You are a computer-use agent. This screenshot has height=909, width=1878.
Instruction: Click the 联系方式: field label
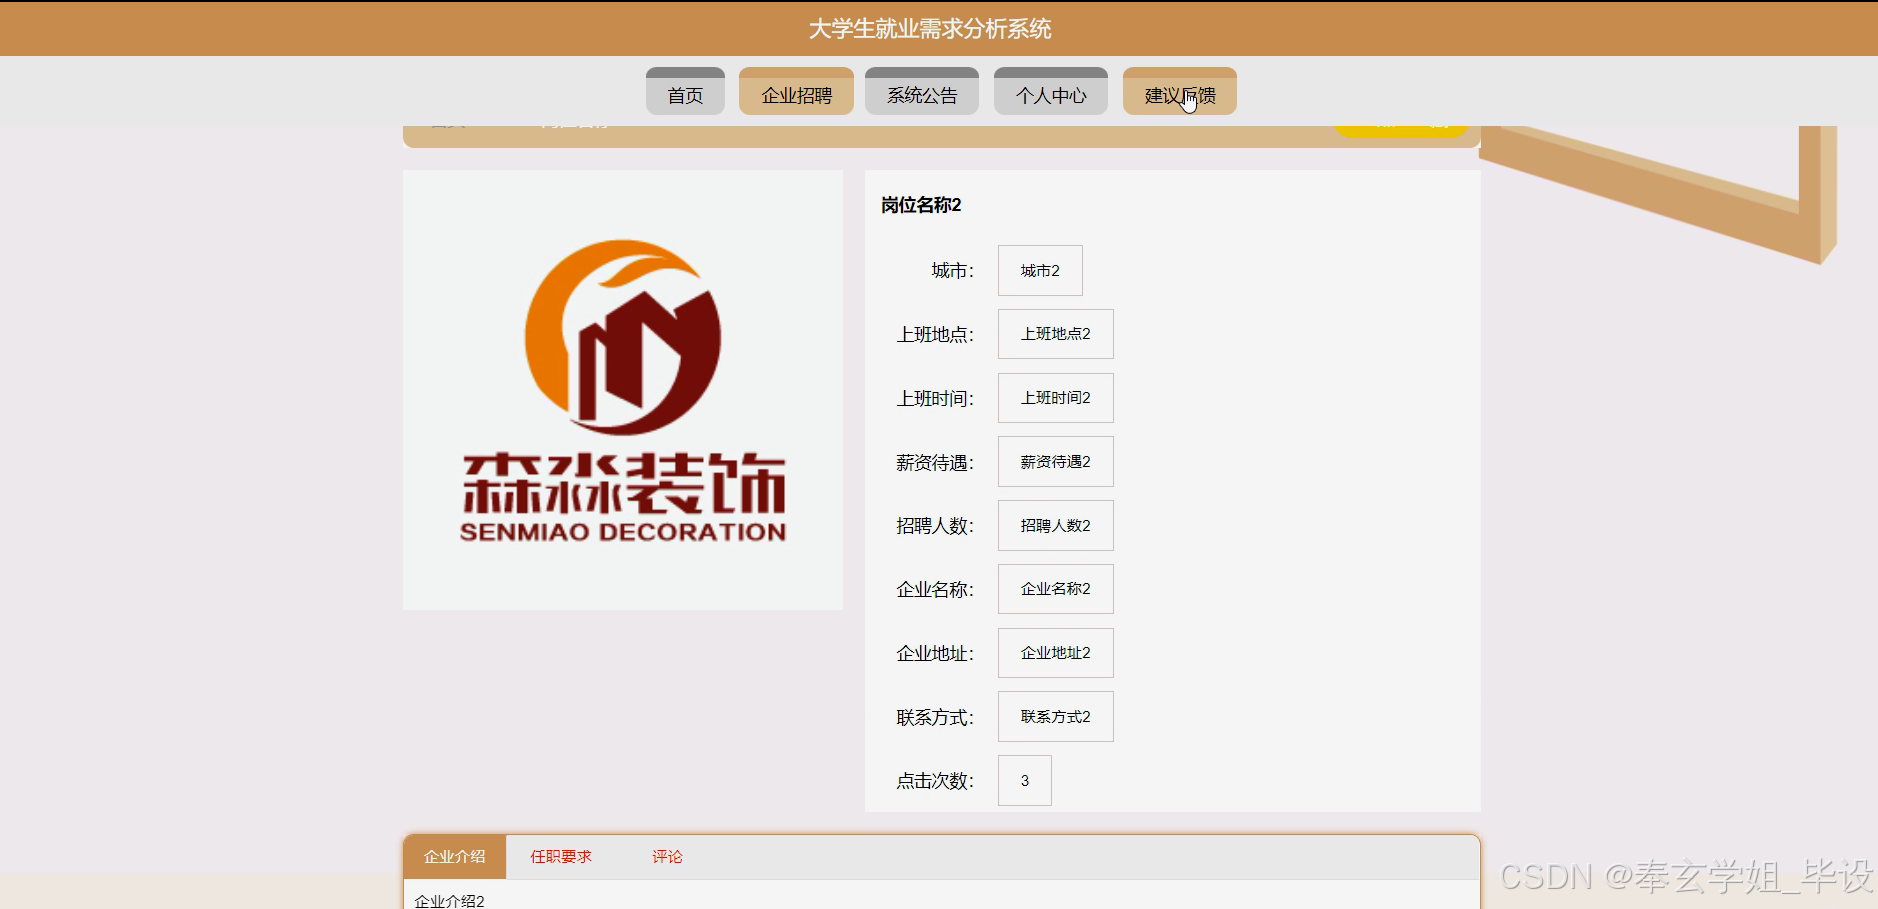tap(935, 718)
